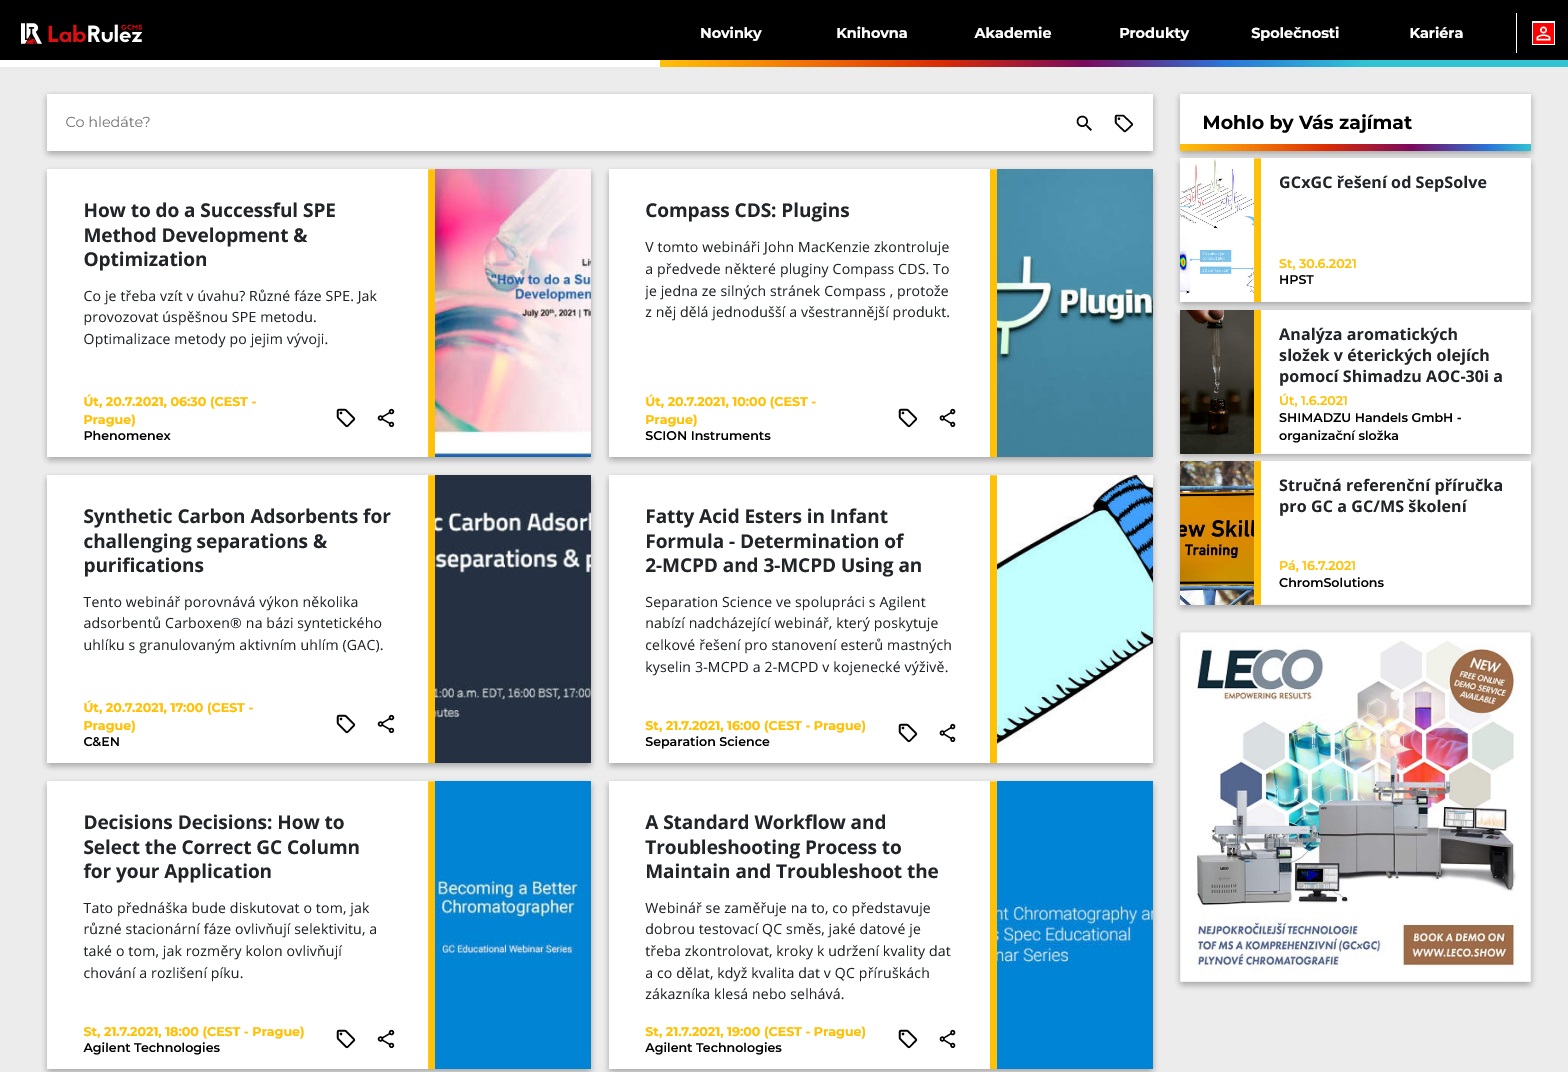Image resolution: width=1568 pixels, height=1072 pixels.
Task: Click the search magnifier icon
Action: [1084, 123]
